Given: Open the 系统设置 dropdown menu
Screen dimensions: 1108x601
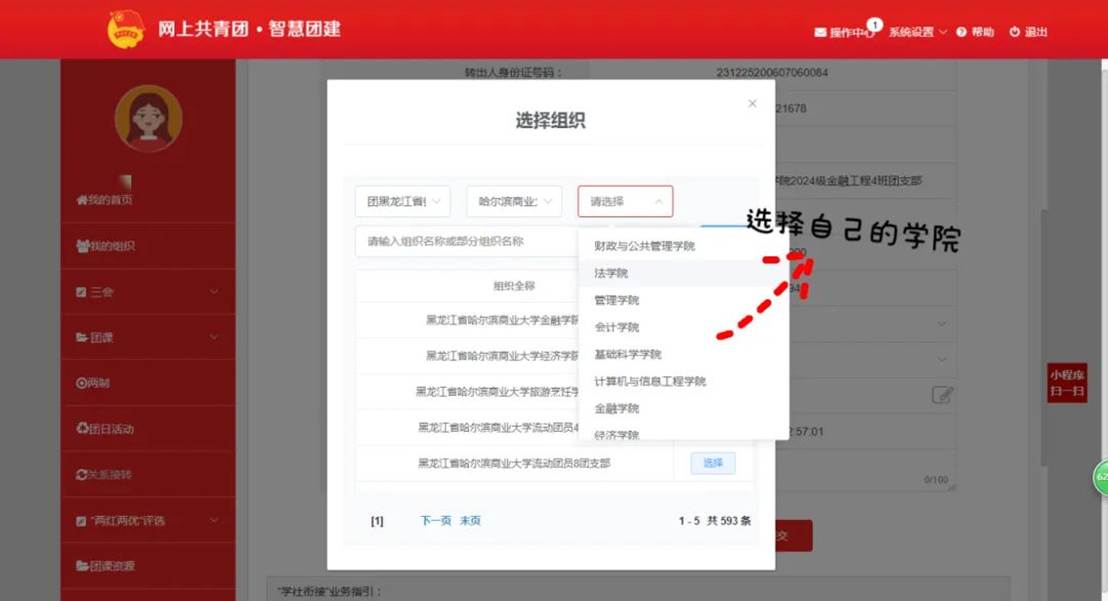Looking at the screenshot, I should pos(916,32).
